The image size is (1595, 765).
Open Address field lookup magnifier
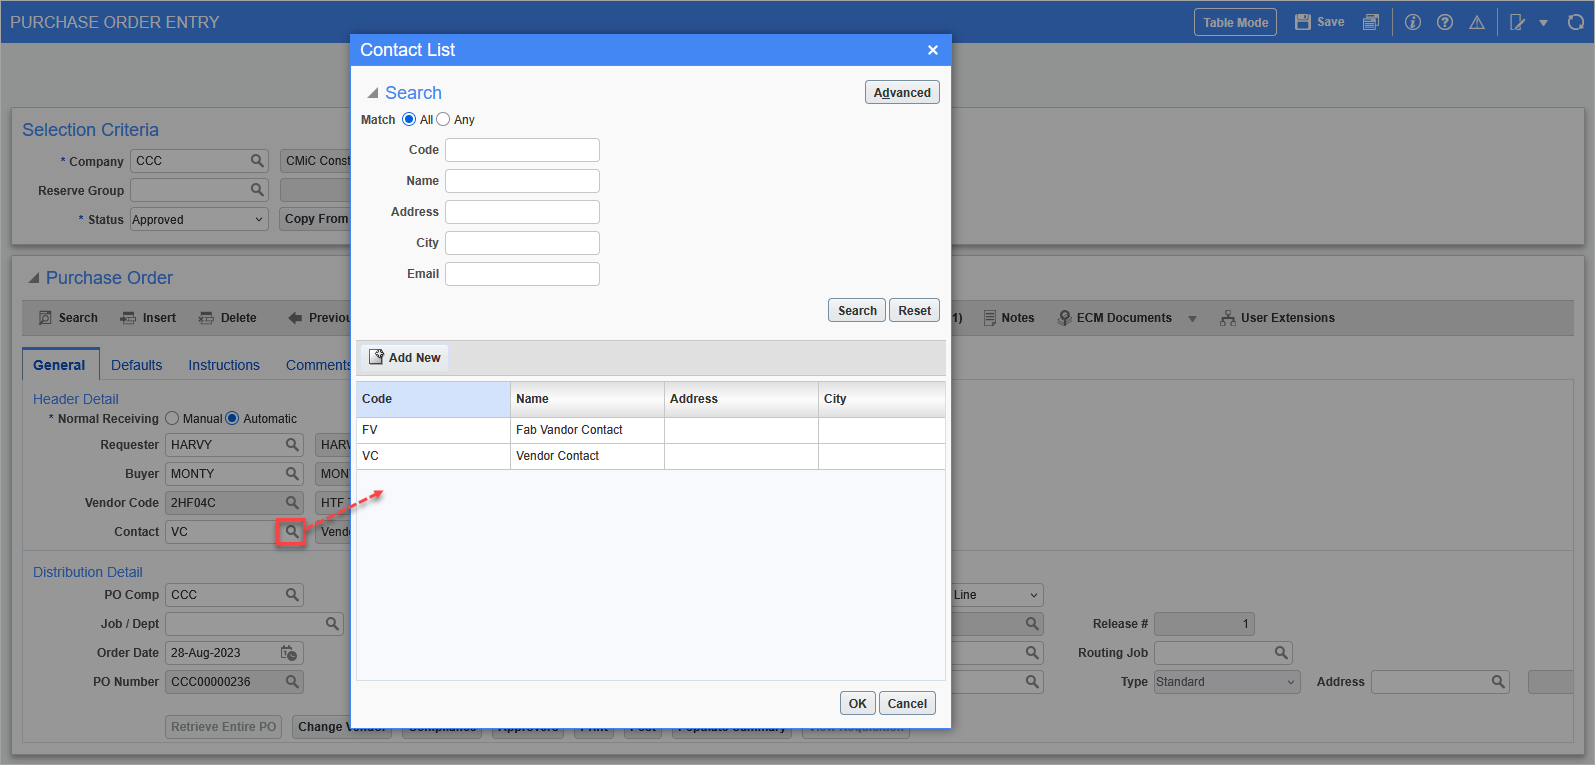[1498, 681]
